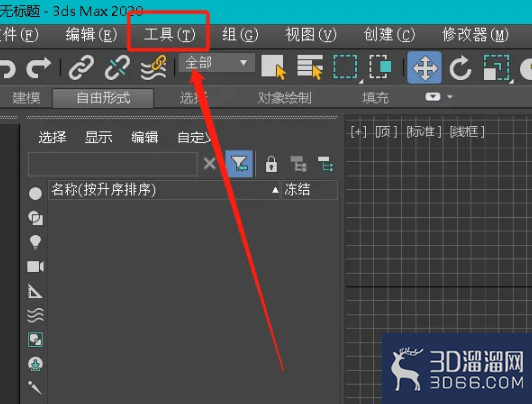Screen dimensions: 532x404
Task: Click the ribbon minimize toggle button
Action: click(433, 97)
